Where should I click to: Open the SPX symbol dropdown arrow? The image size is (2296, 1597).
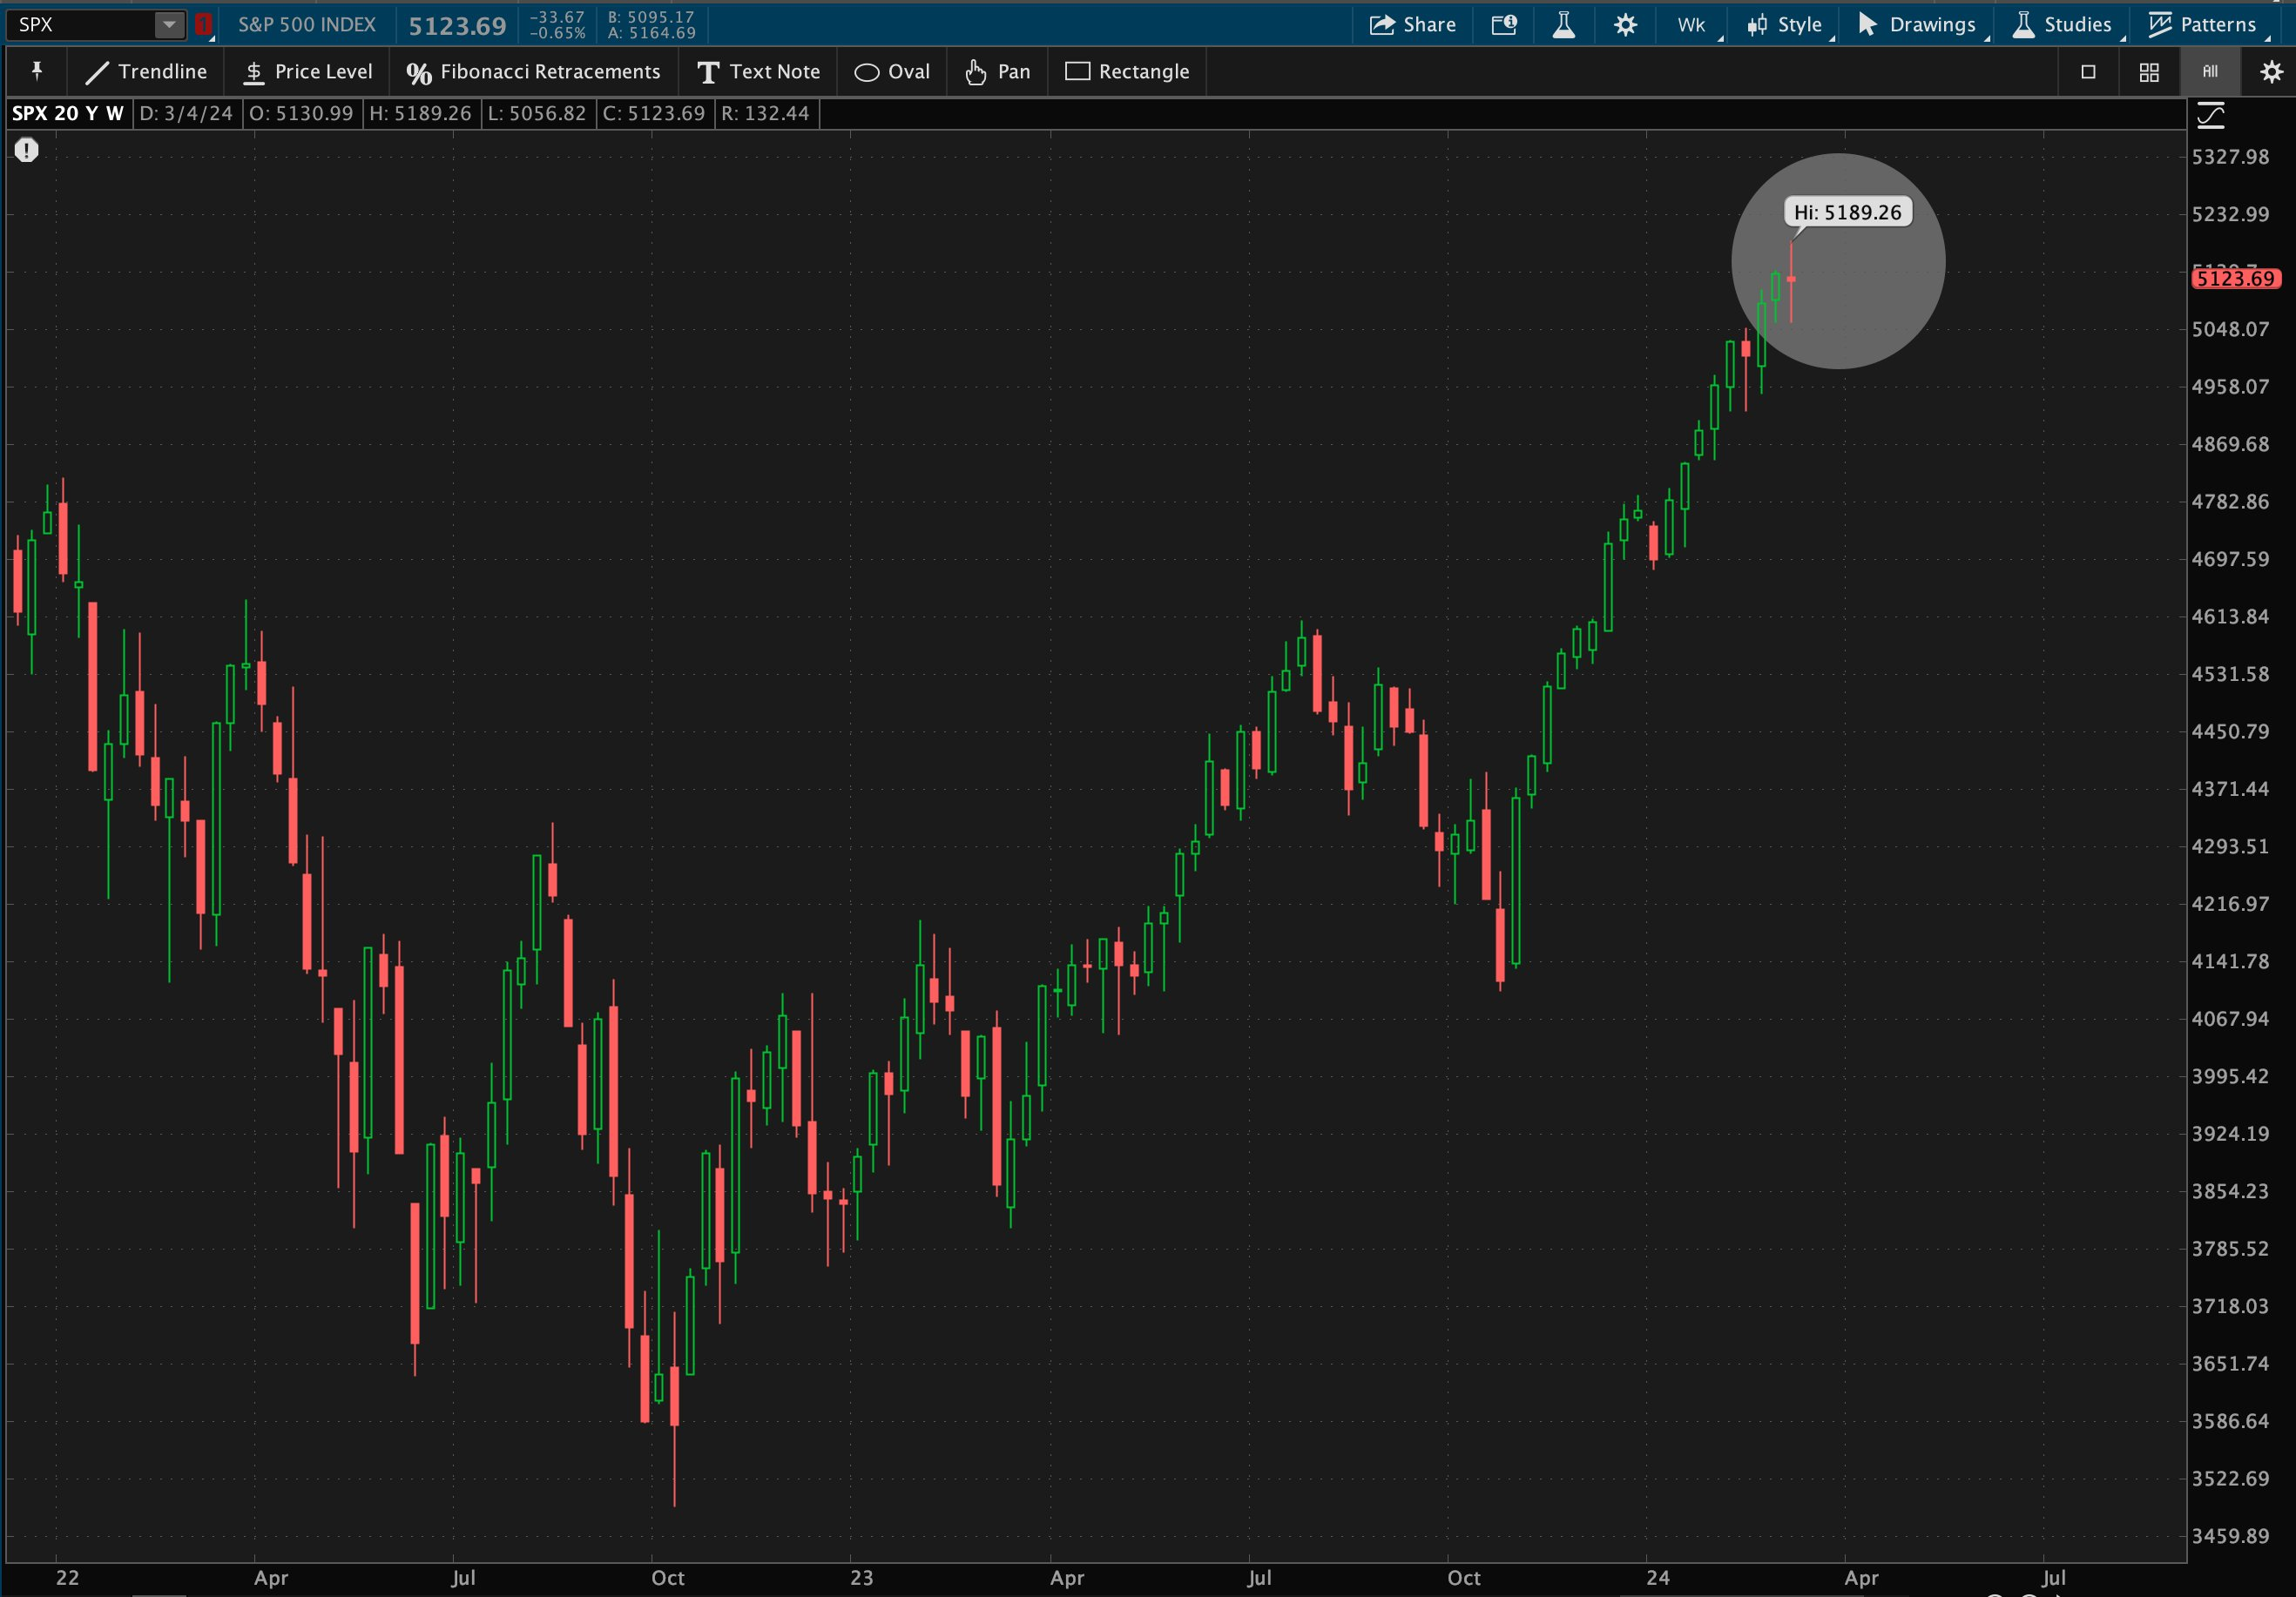169,25
